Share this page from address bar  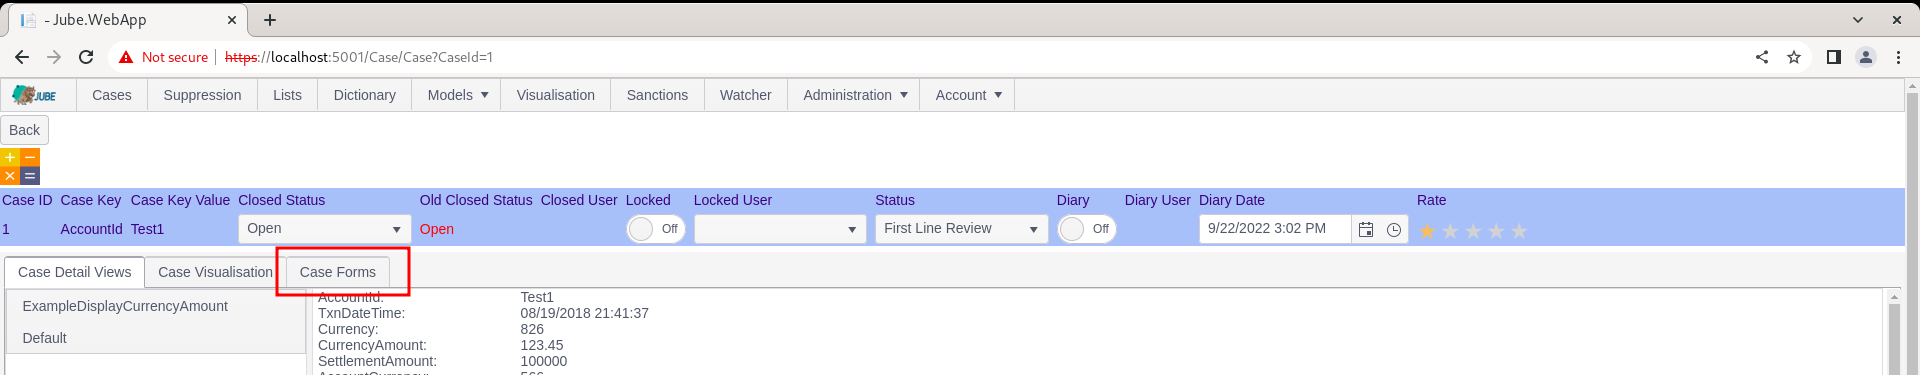[1762, 57]
